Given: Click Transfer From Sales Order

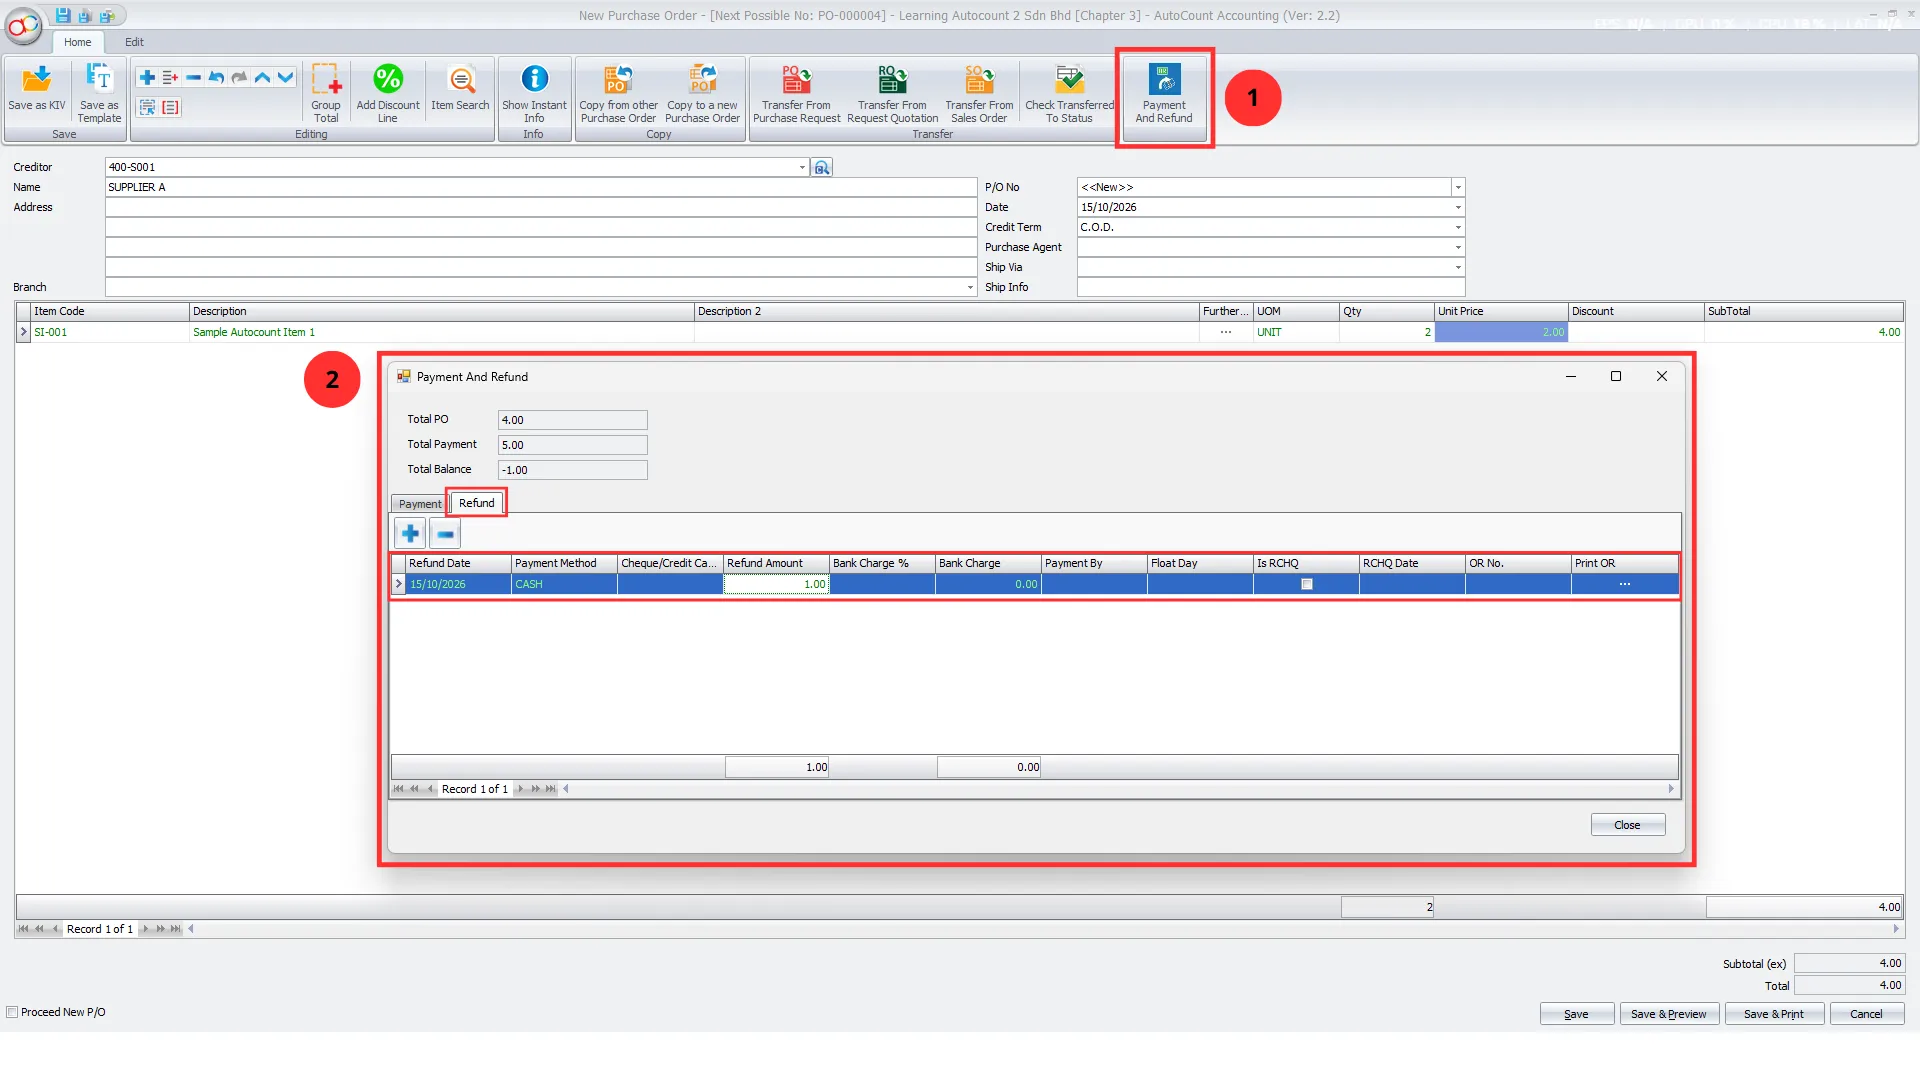Looking at the screenshot, I should (x=979, y=92).
